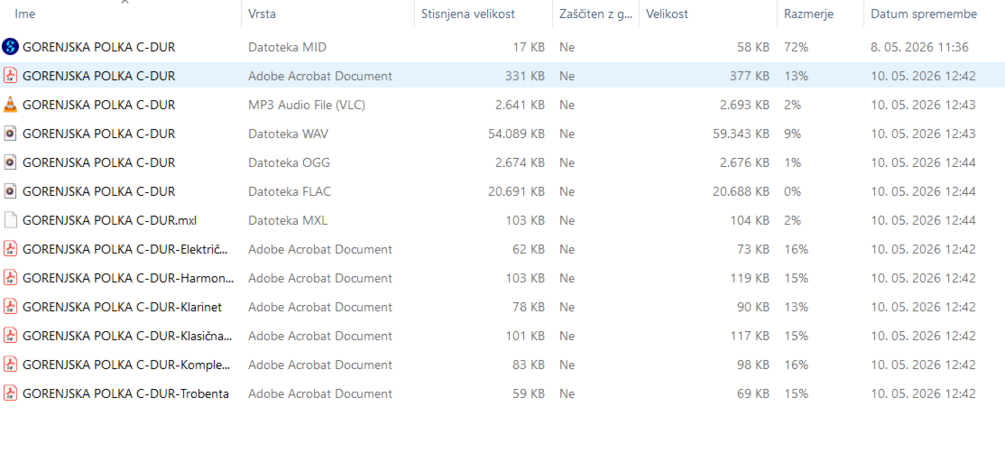The width and height of the screenshot is (1005, 453).
Task: Select the VLC cone icon of MP3 file
Action: [x=10, y=104]
